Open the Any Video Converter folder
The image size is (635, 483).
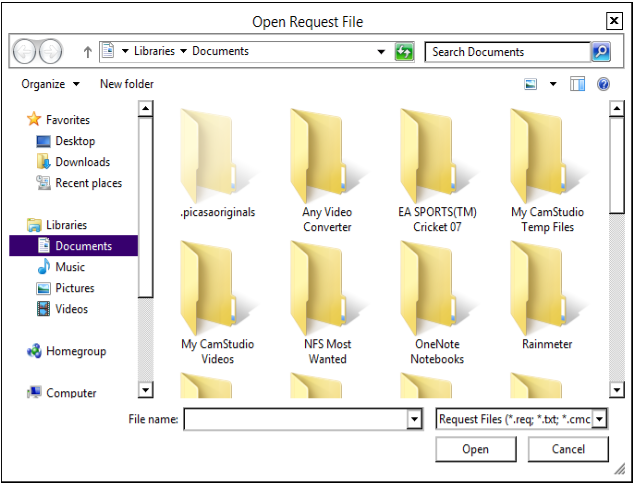click(x=327, y=170)
